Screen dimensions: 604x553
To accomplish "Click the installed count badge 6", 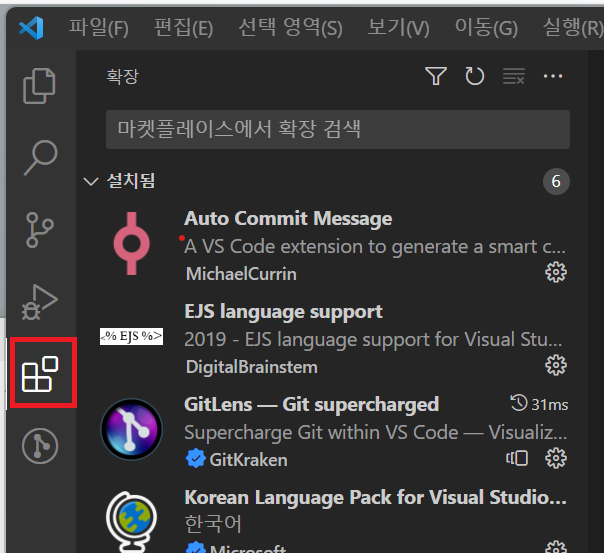I will (x=556, y=181).
